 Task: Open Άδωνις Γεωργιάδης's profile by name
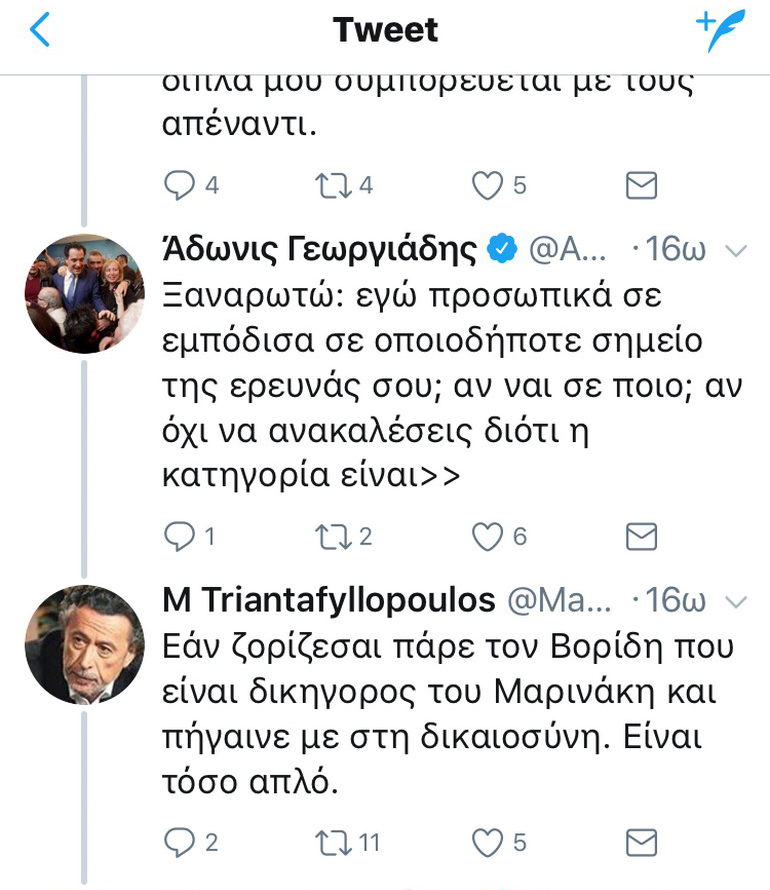(x=320, y=250)
